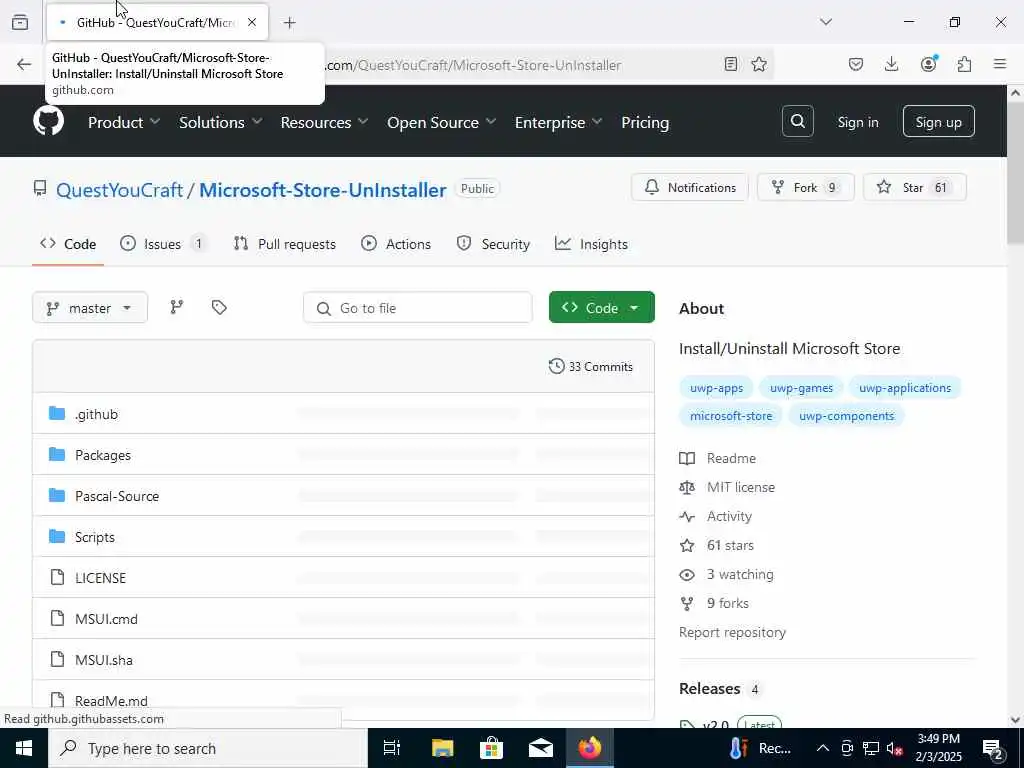Image resolution: width=1024 pixels, height=768 pixels.
Task: Open Task View on the taskbar
Action: pyautogui.click(x=392, y=748)
